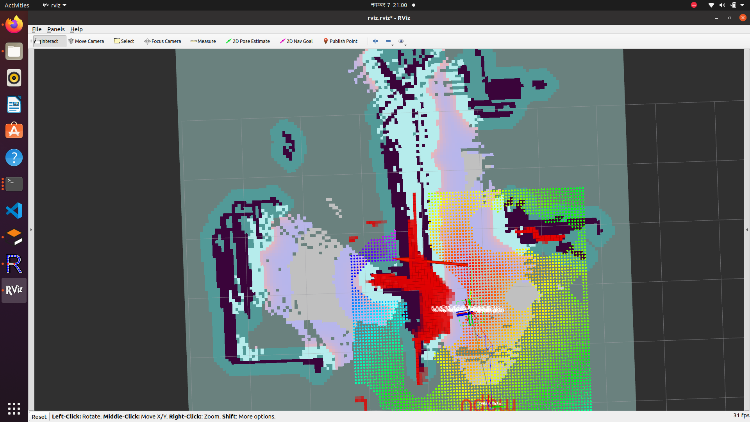Screen dimensions: 750x422
Task: Expand the collapsed left side panel handle
Action: [31, 229]
